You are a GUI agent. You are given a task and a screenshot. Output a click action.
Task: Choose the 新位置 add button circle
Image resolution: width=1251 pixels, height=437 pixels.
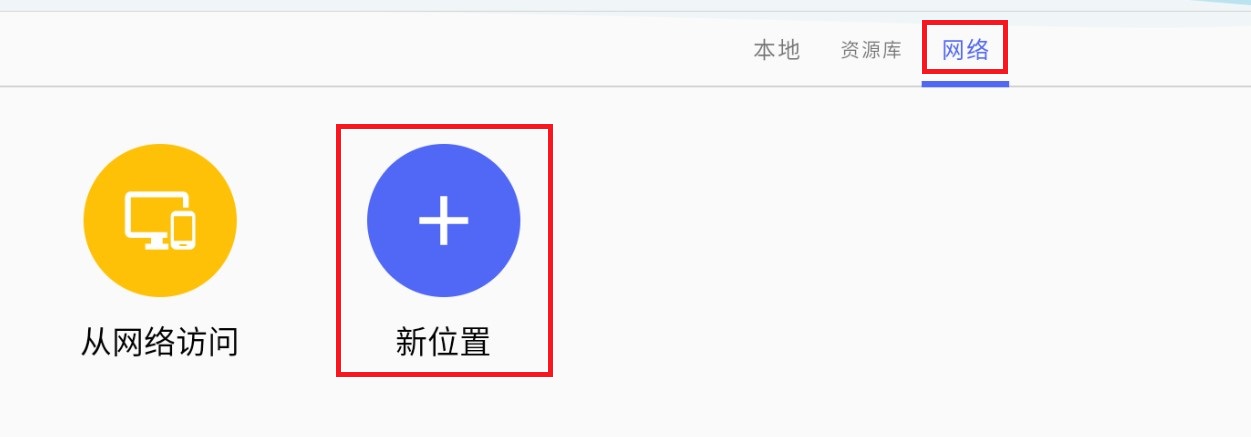point(443,220)
